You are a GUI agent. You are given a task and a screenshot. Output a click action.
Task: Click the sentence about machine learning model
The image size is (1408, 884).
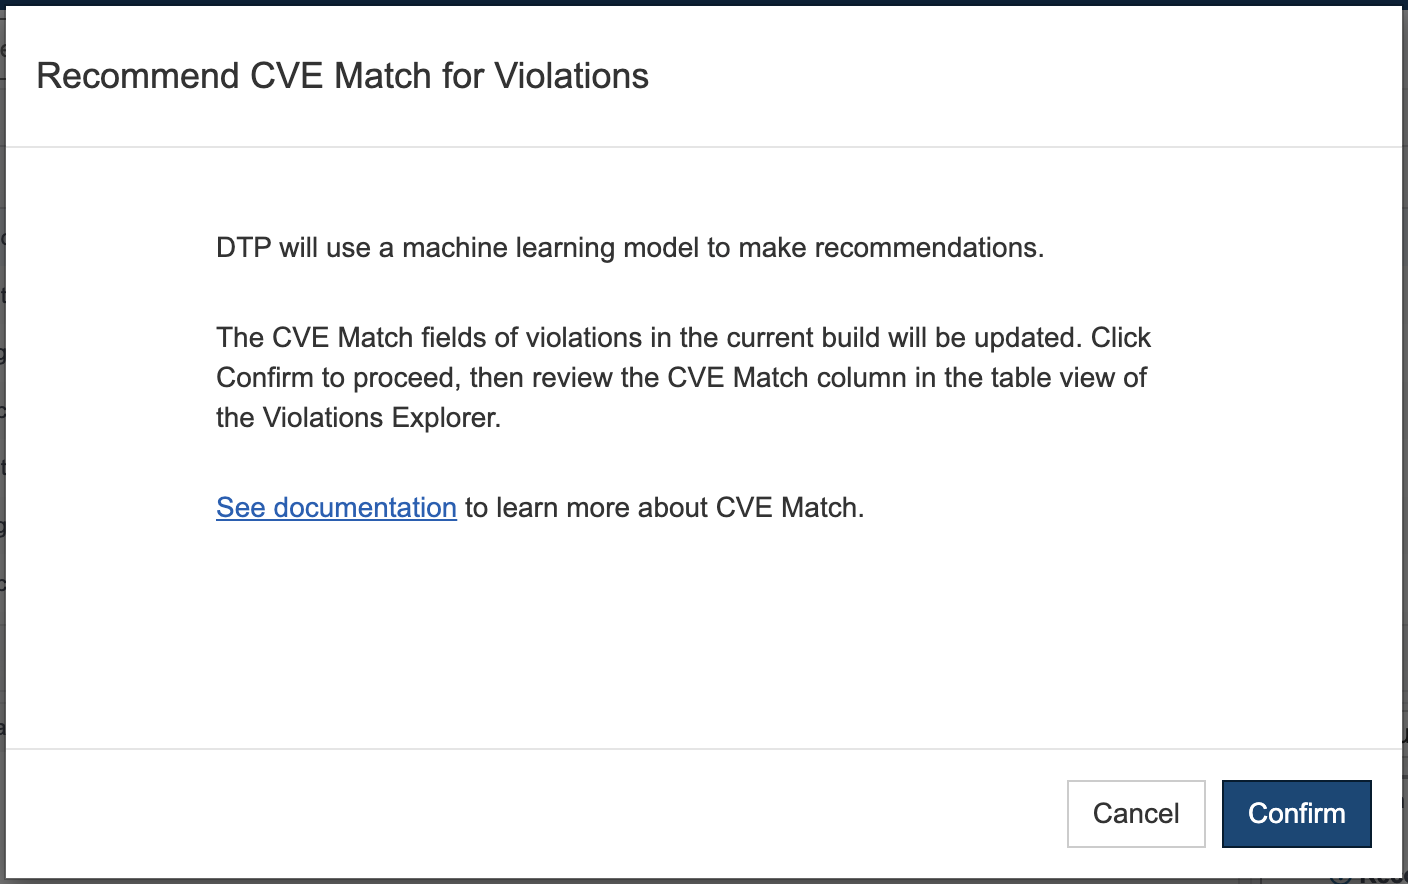[x=630, y=247]
